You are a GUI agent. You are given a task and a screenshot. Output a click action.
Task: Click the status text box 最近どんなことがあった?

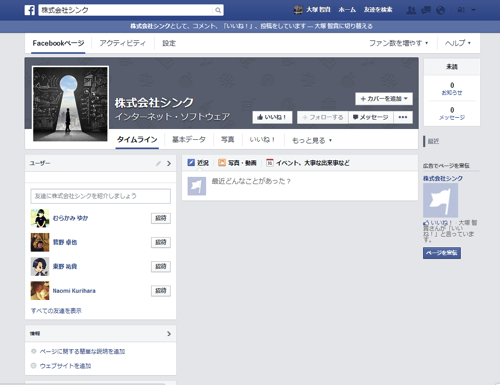251,181
